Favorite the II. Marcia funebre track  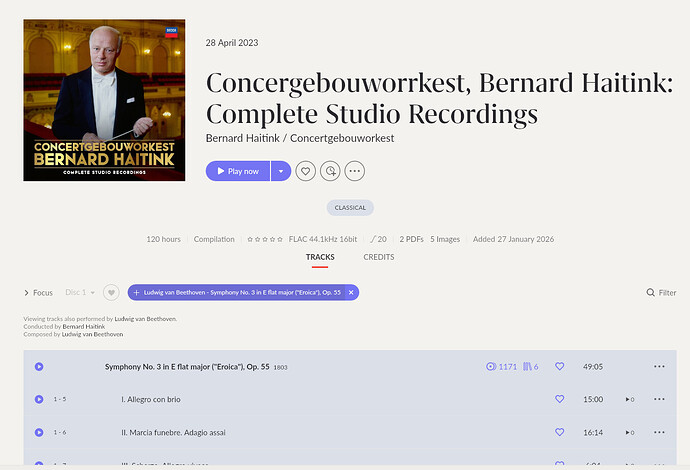click(560, 432)
